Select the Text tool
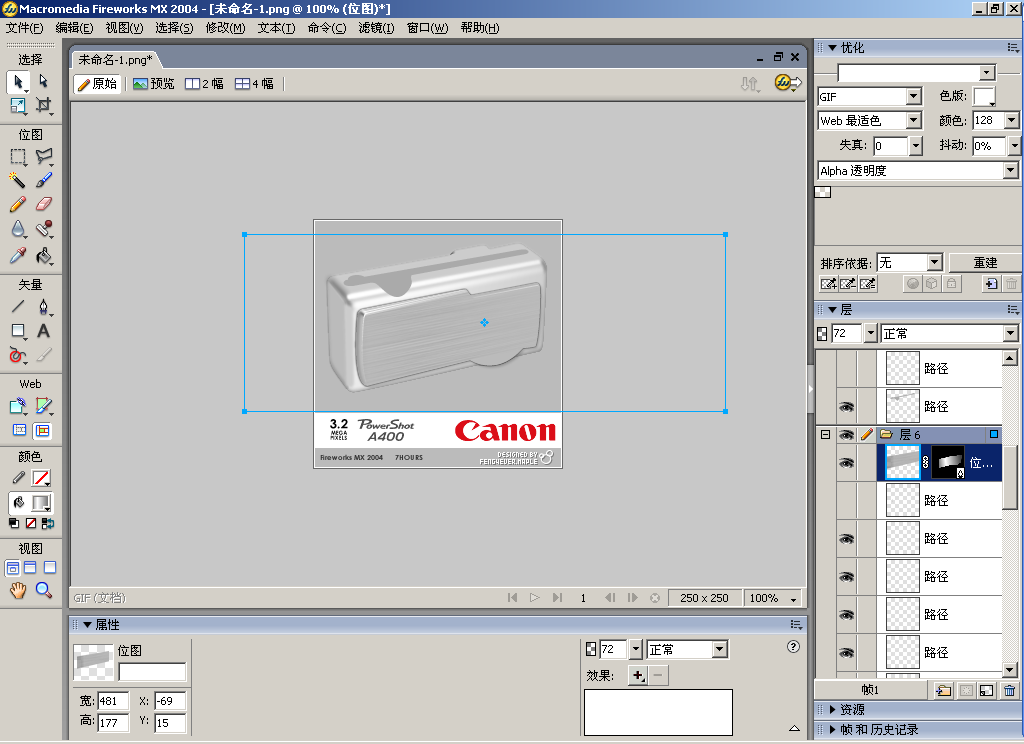 tap(43, 331)
